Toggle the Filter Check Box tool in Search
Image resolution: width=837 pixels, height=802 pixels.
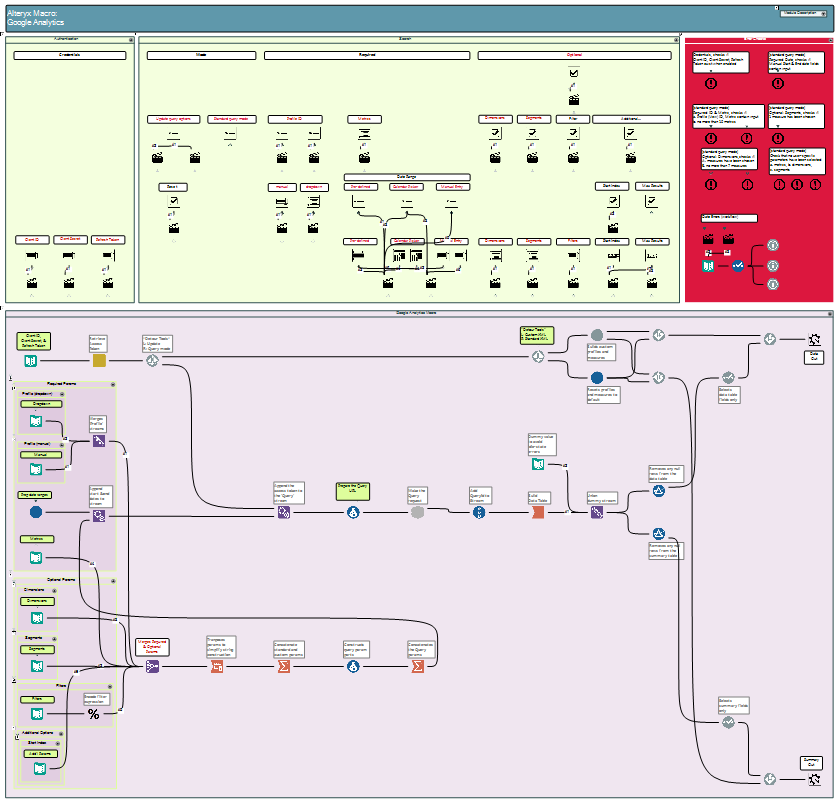click(x=573, y=133)
